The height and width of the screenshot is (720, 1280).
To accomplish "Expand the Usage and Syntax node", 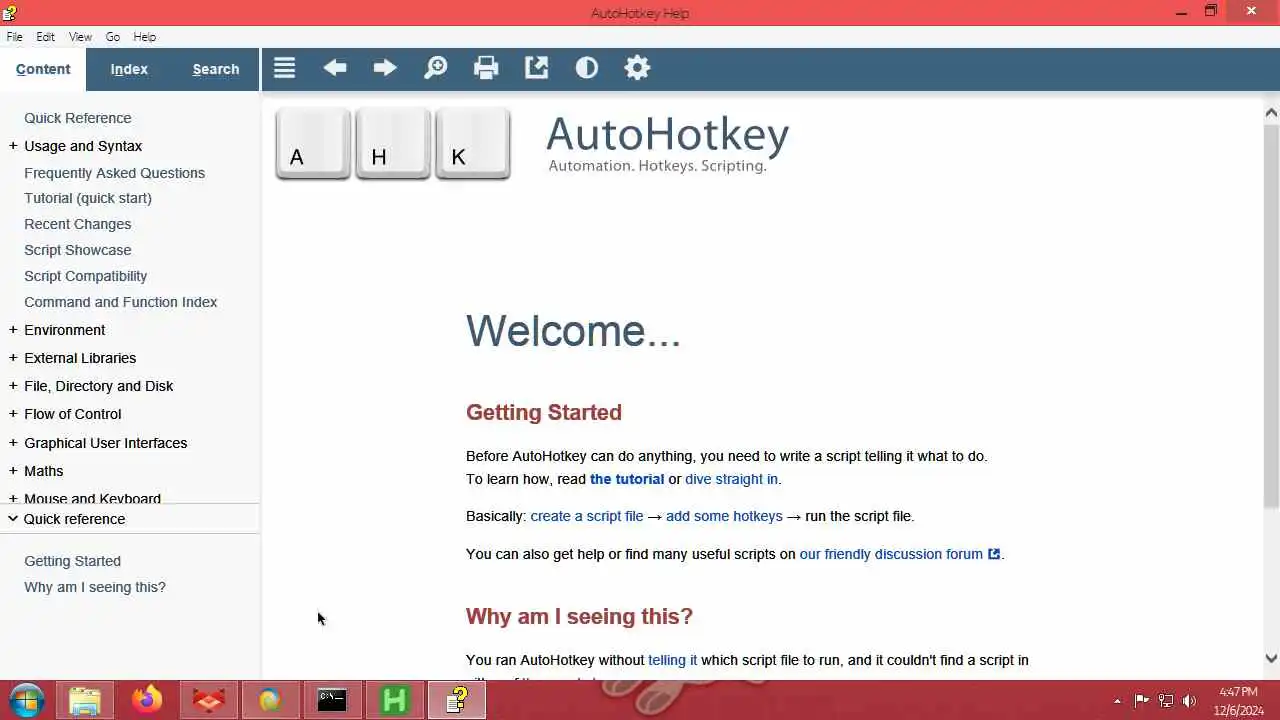I will tap(13, 146).
